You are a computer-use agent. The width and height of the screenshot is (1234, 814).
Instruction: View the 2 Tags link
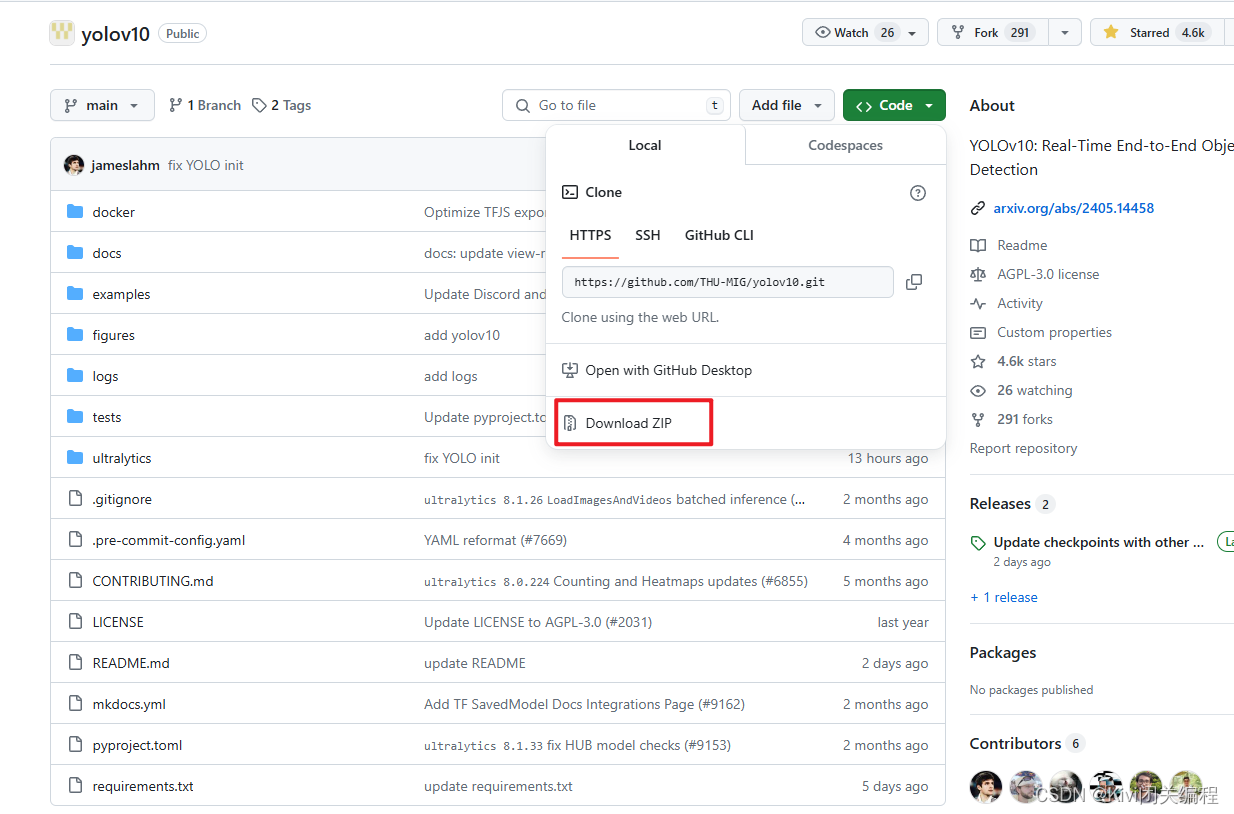tap(282, 105)
